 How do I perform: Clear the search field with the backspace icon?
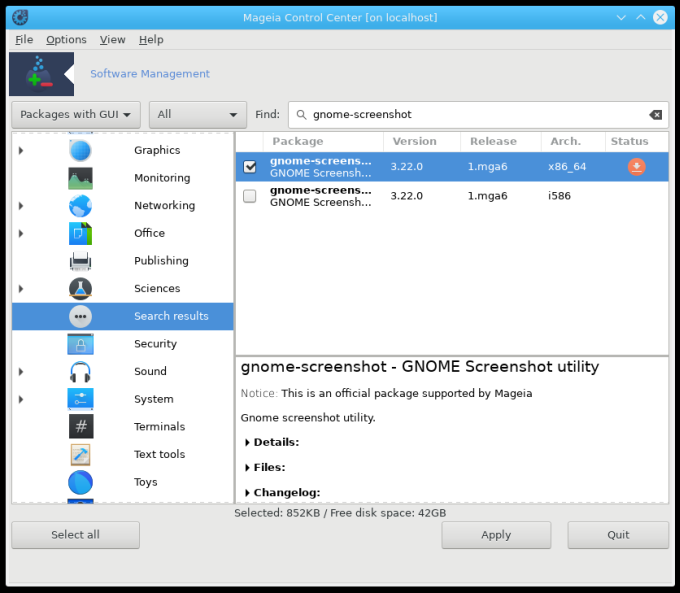tap(655, 115)
